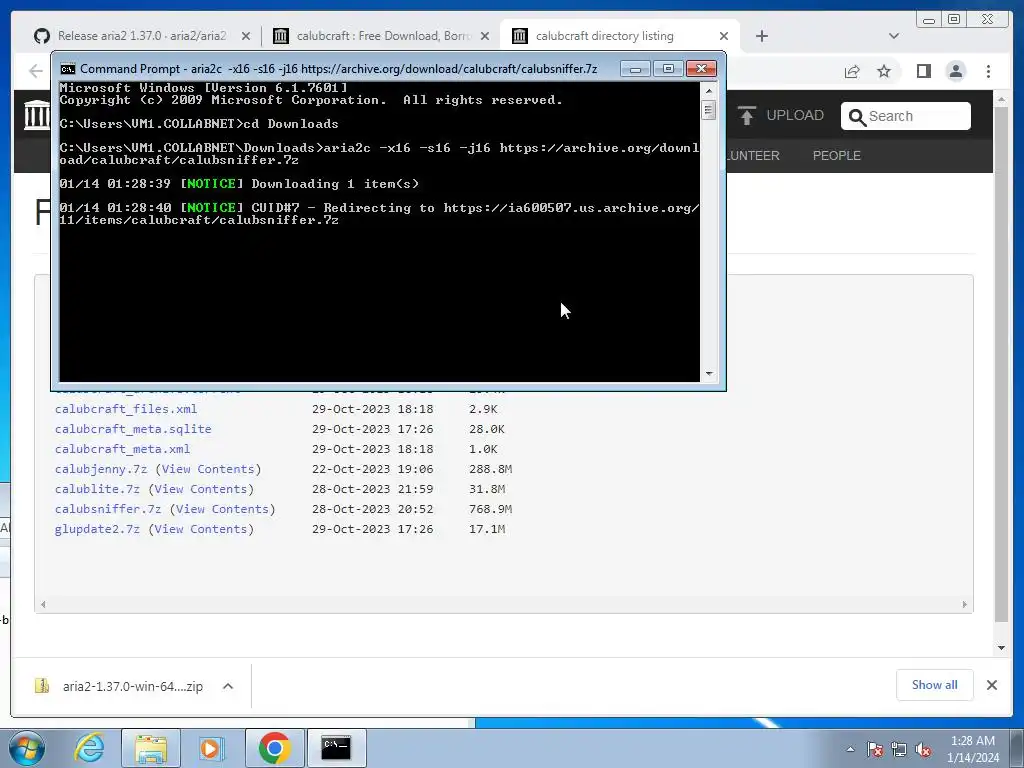The image size is (1024, 768).
Task: Click Show all downloads
Action: click(x=935, y=685)
